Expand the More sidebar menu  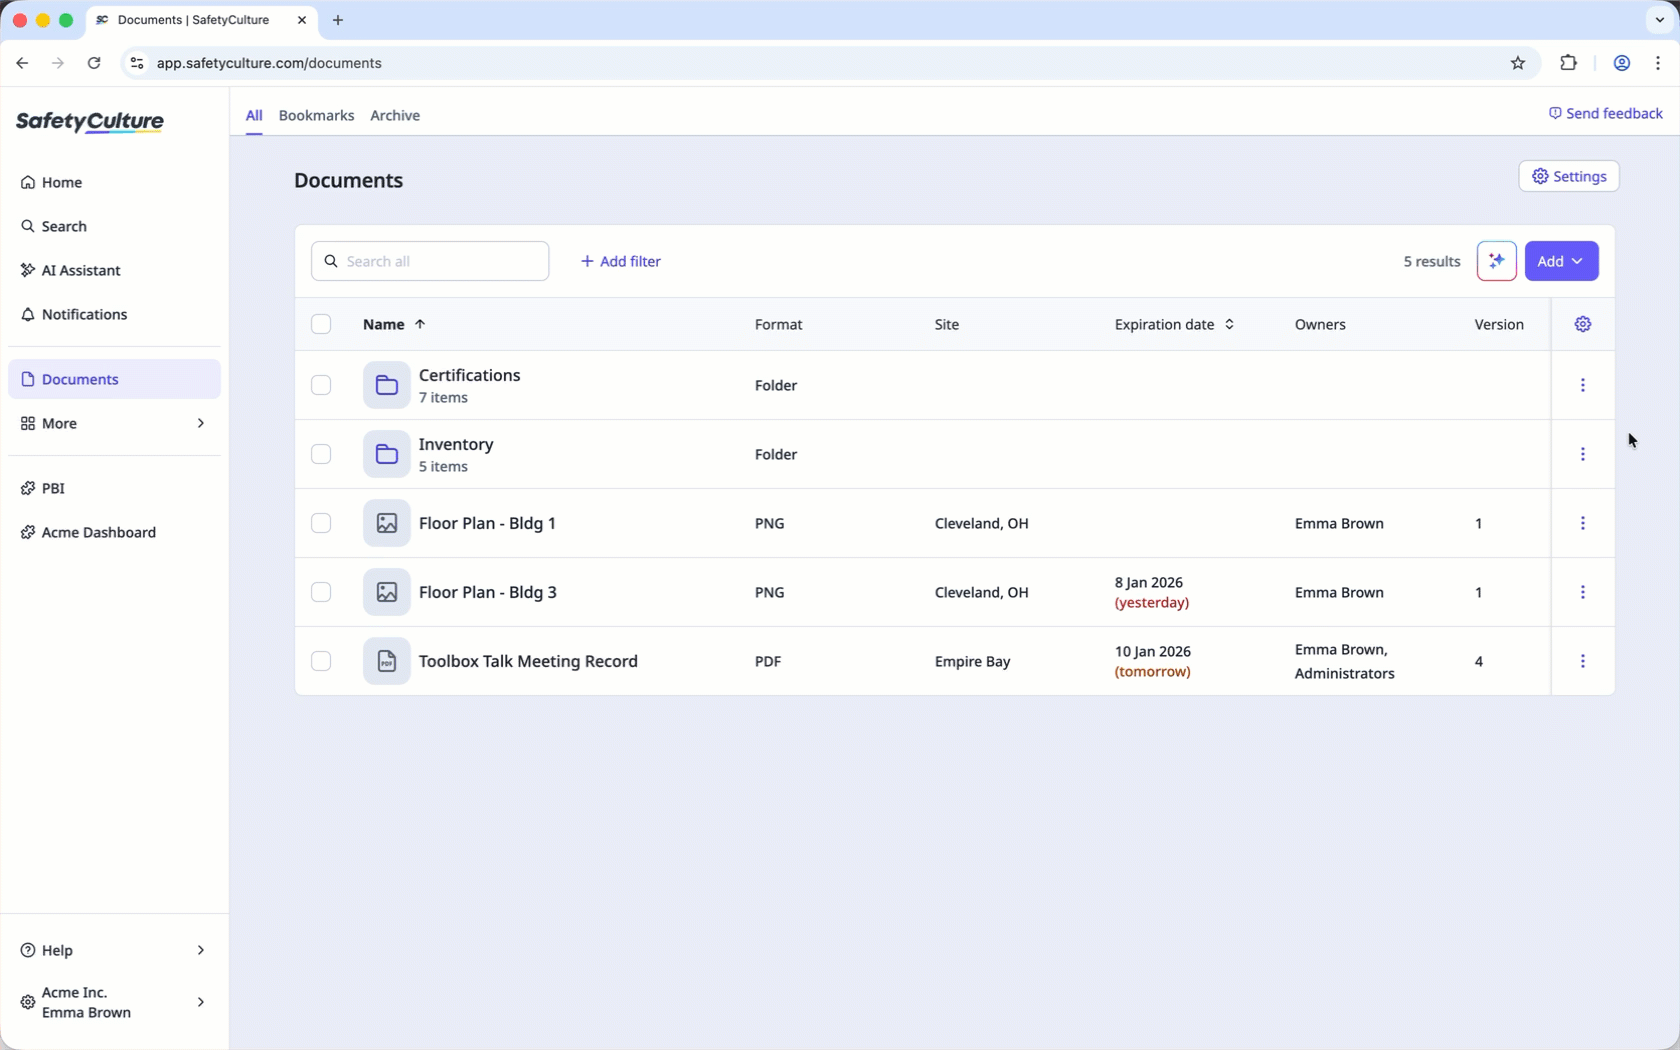click(x=114, y=423)
